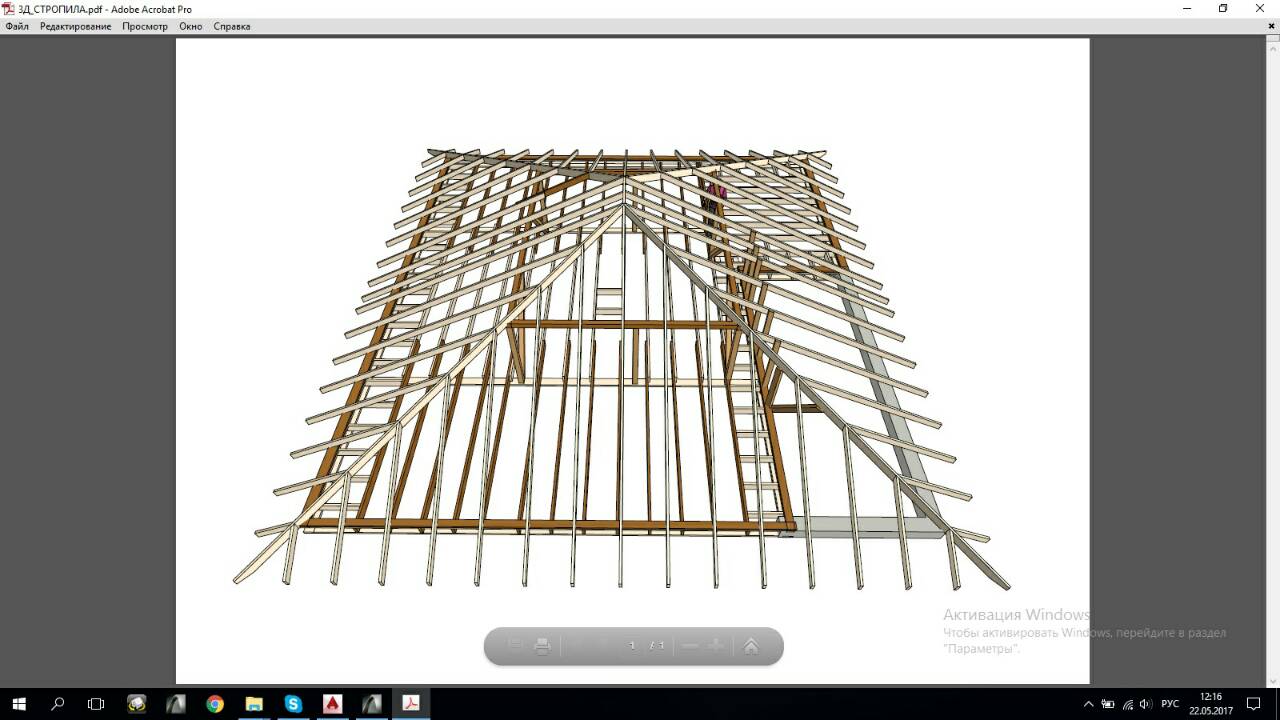Open the clock showing 12:16
This screenshot has width=1280, height=720.
(1210, 704)
